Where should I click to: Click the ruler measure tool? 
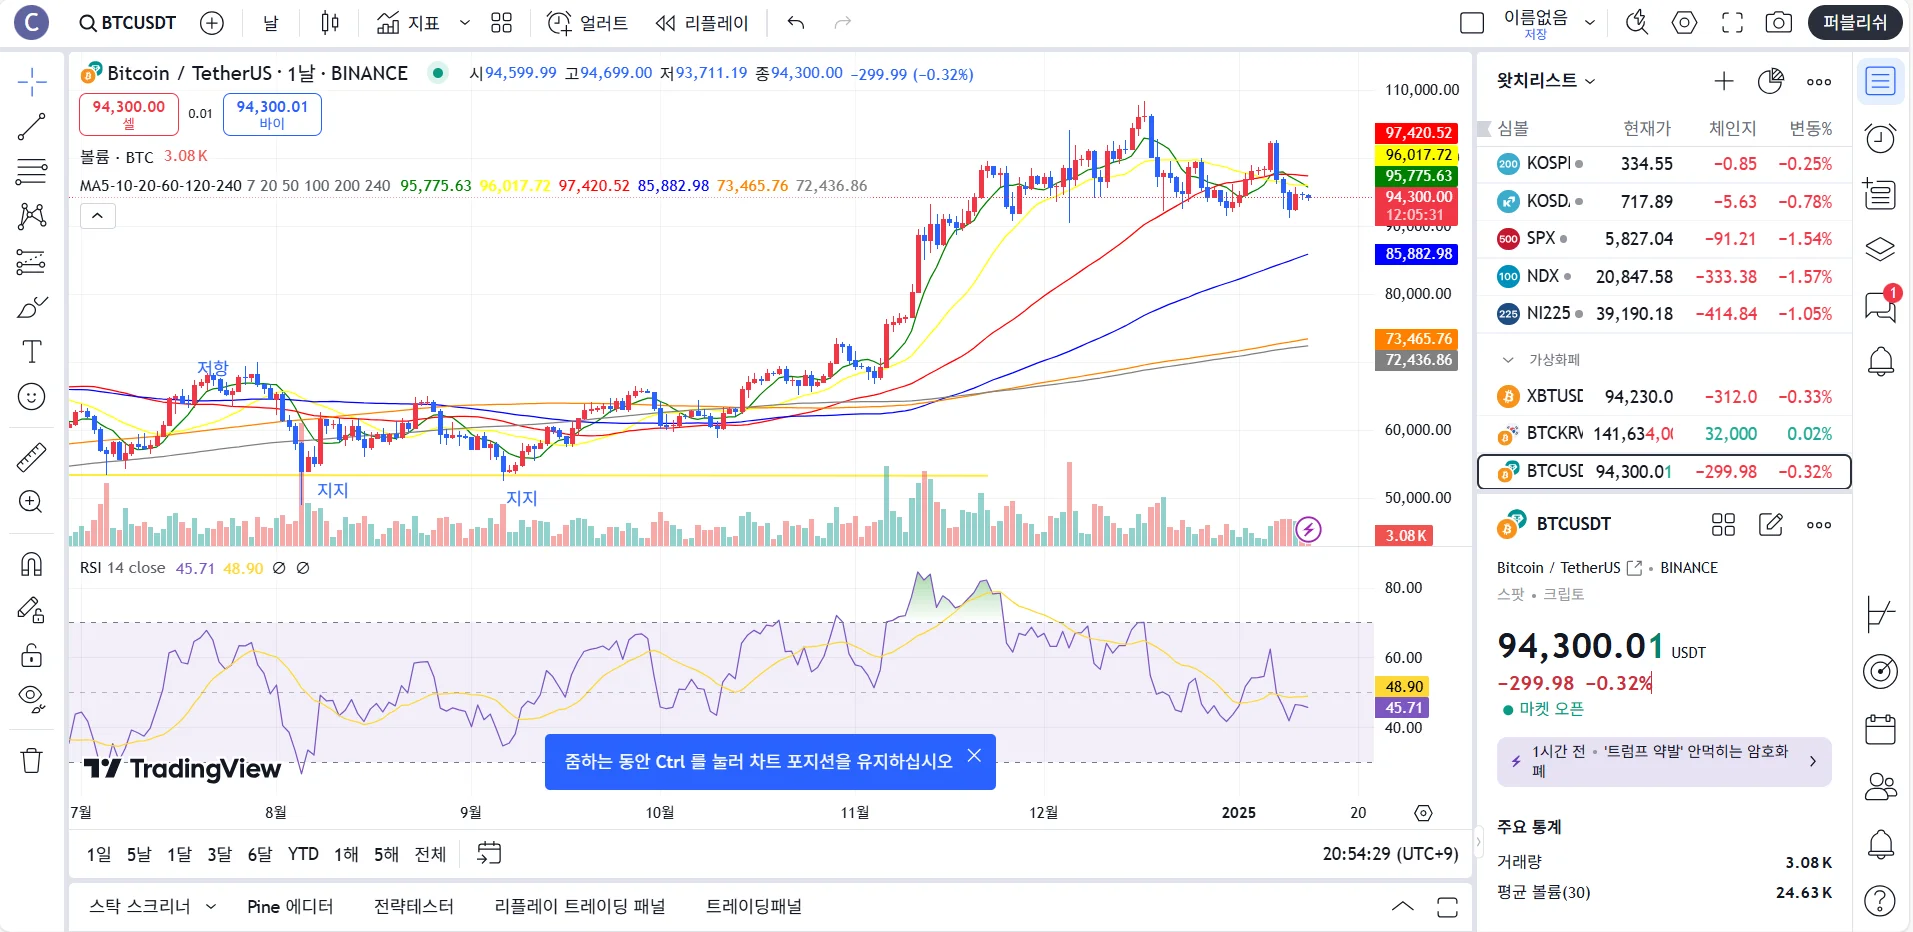coord(32,457)
